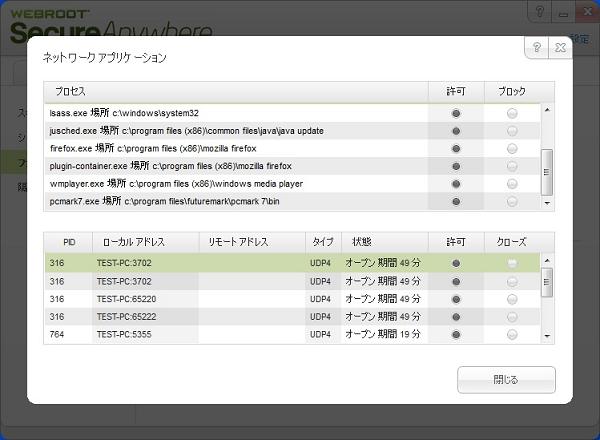Select the jusched.exe process row text
The height and width of the screenshot is (440, 600).
(186, 131)
